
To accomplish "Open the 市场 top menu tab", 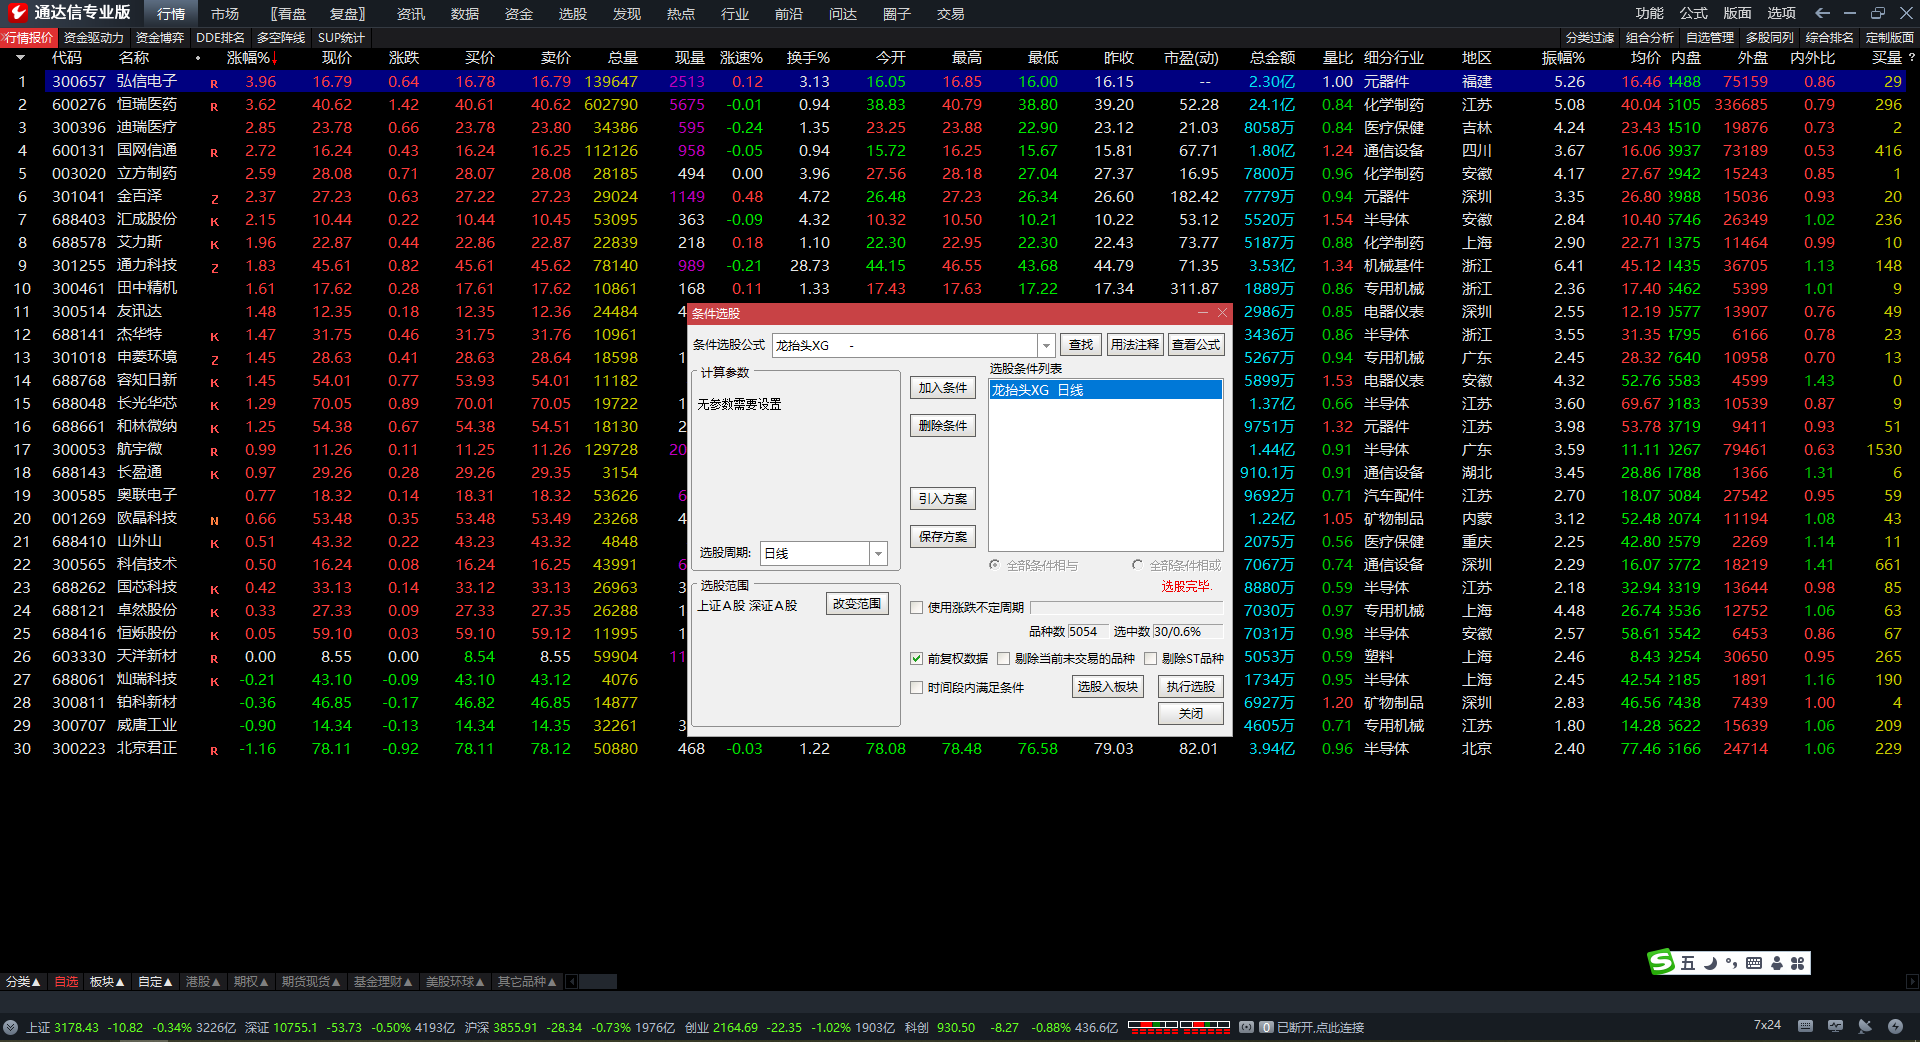I will 225,13.
